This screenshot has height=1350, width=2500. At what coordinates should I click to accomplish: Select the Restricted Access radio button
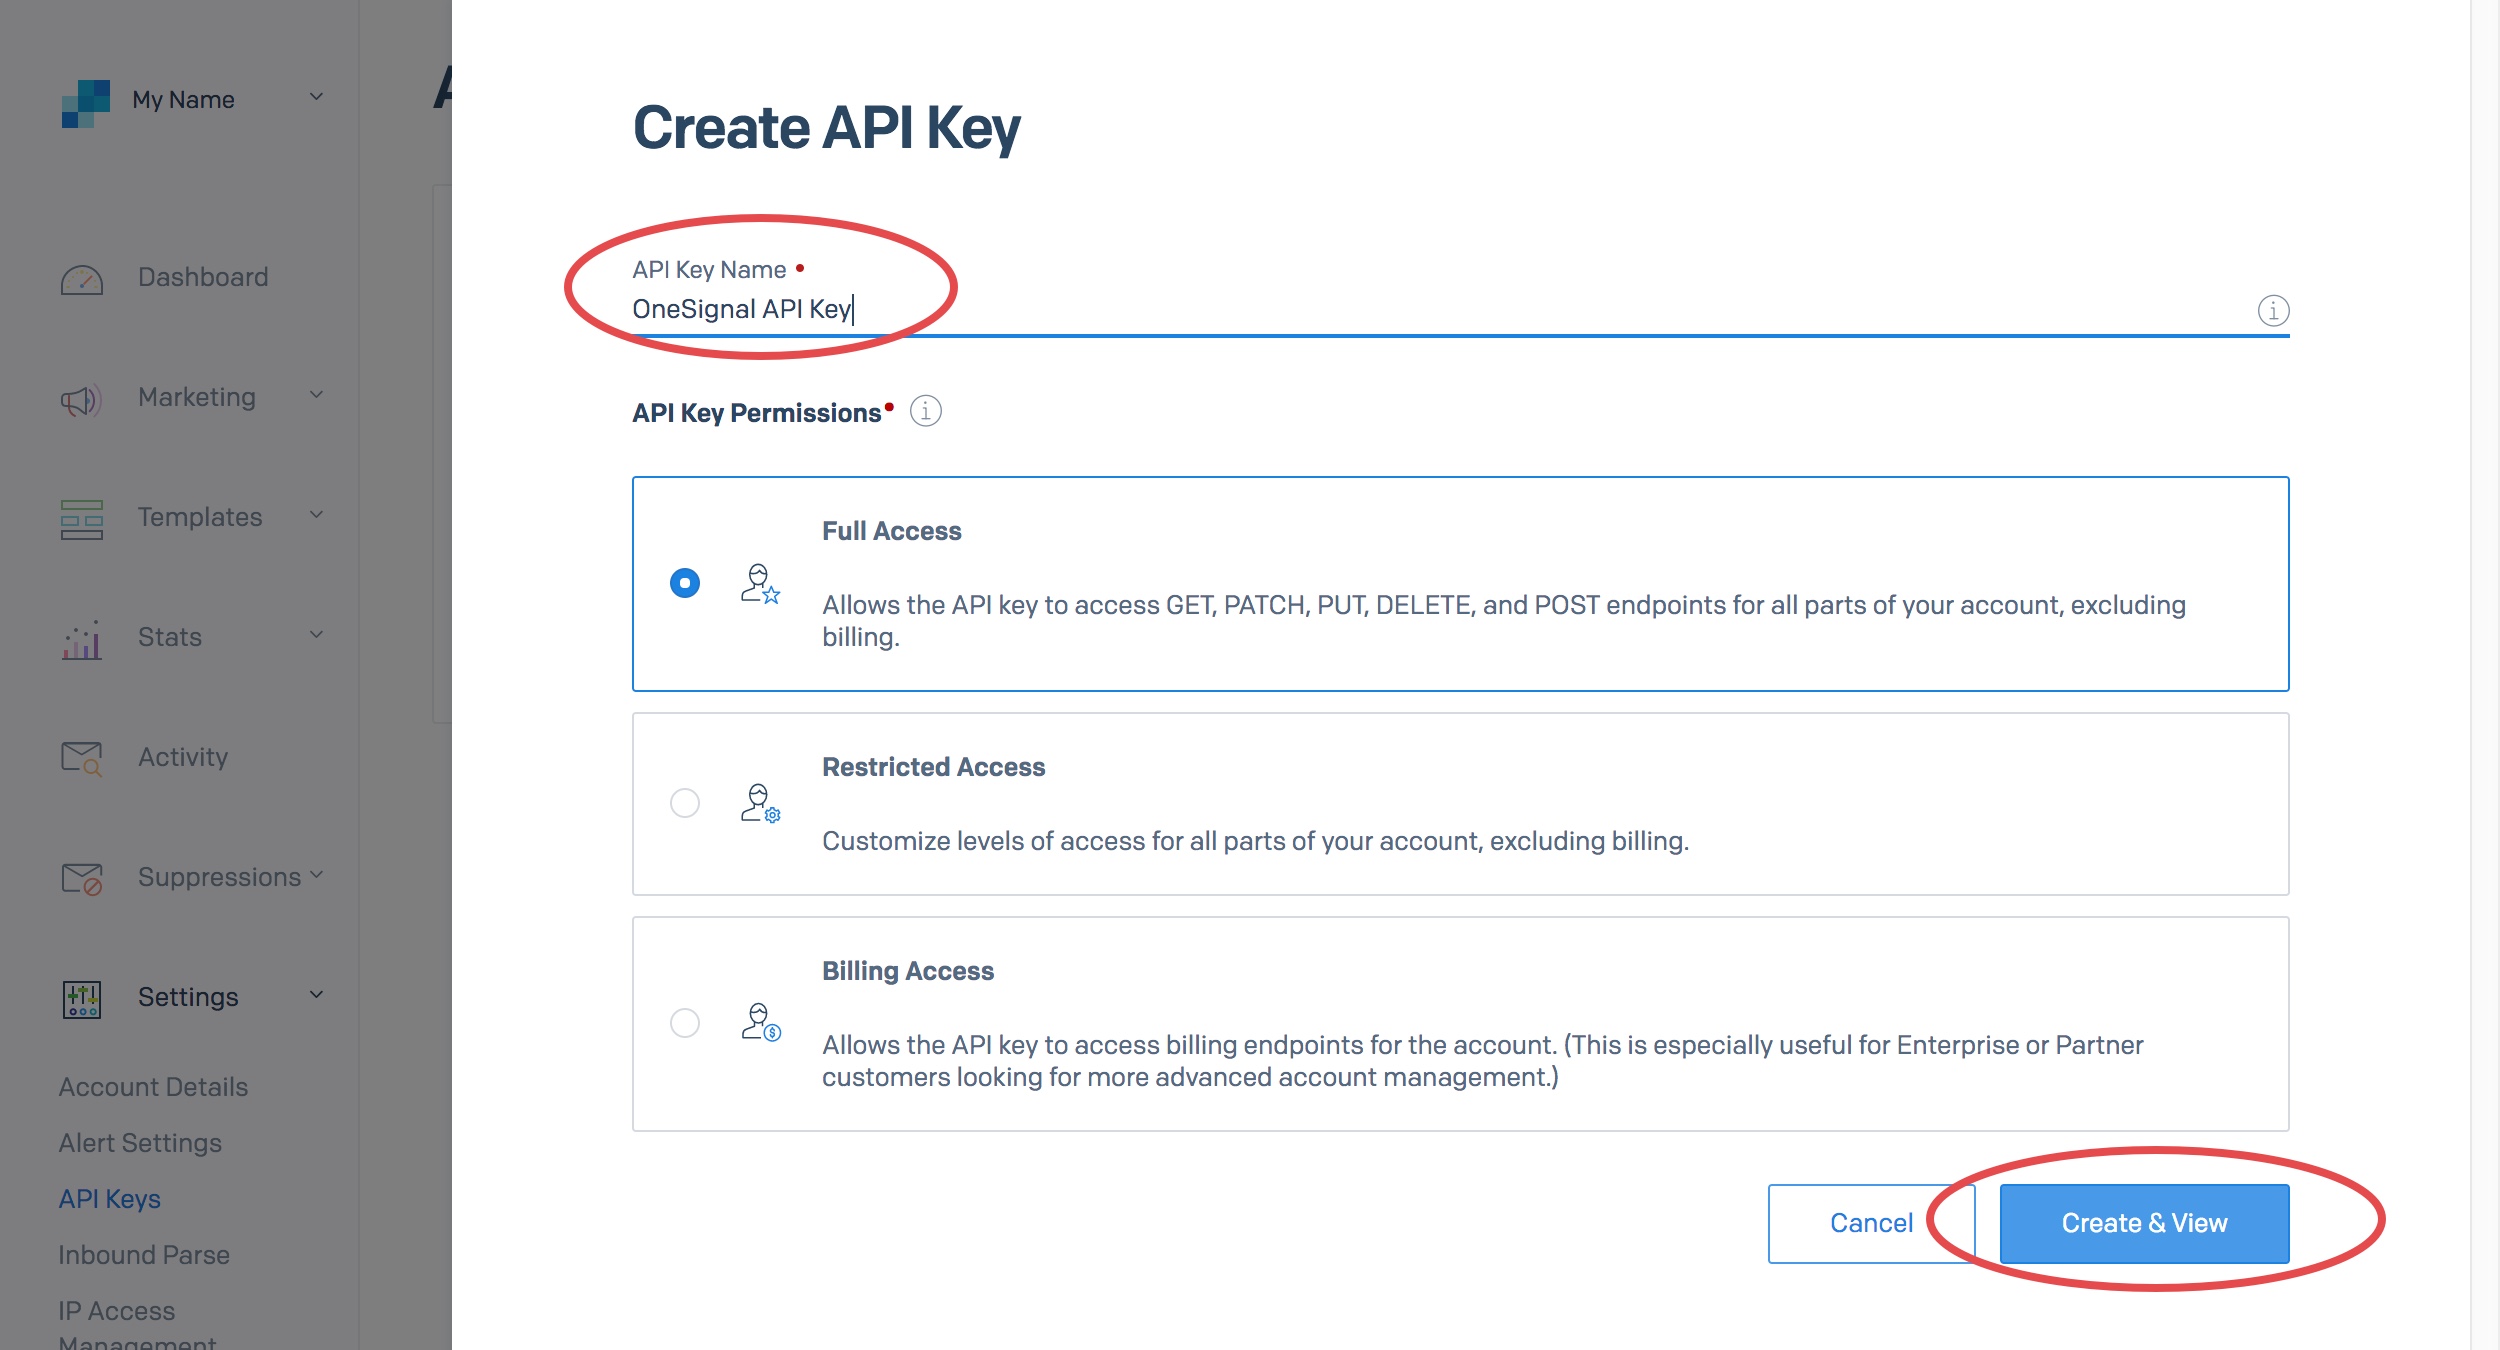685,803
